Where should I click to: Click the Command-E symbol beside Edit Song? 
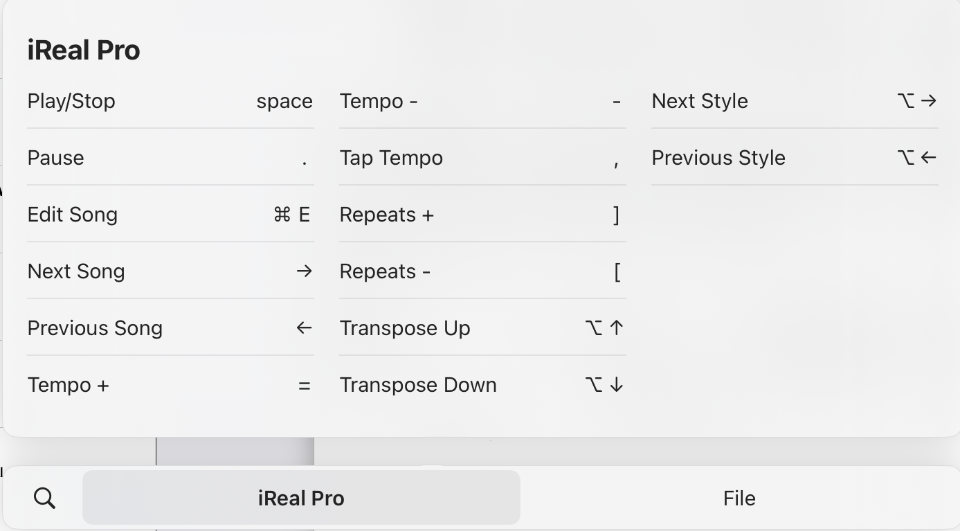pyautogui.click(x=292, y=215)
